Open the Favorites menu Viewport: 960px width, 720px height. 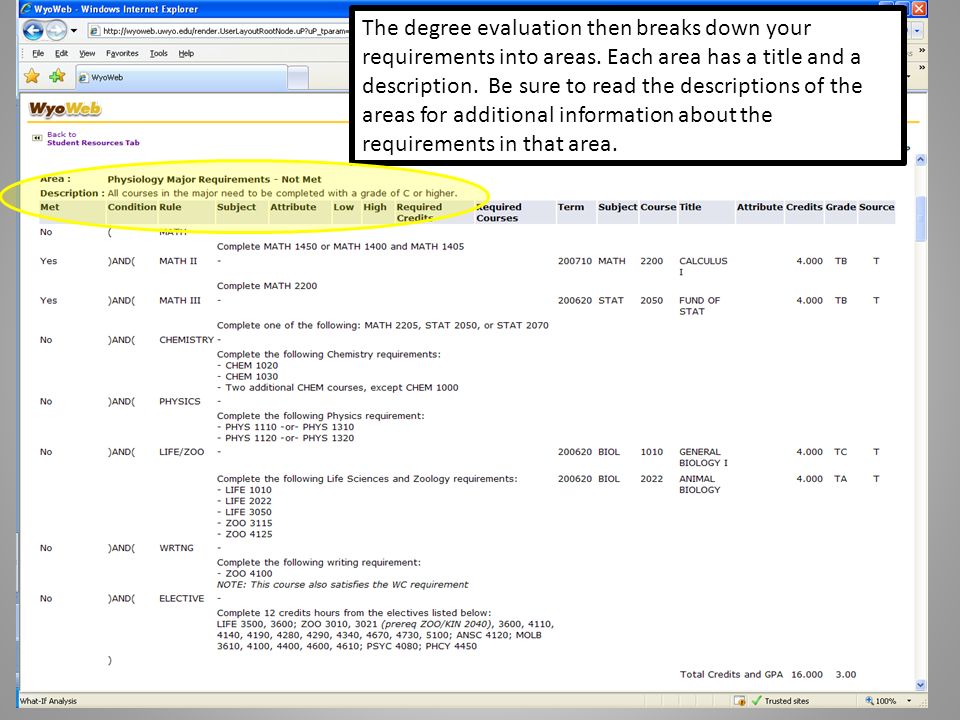(122, 53)
